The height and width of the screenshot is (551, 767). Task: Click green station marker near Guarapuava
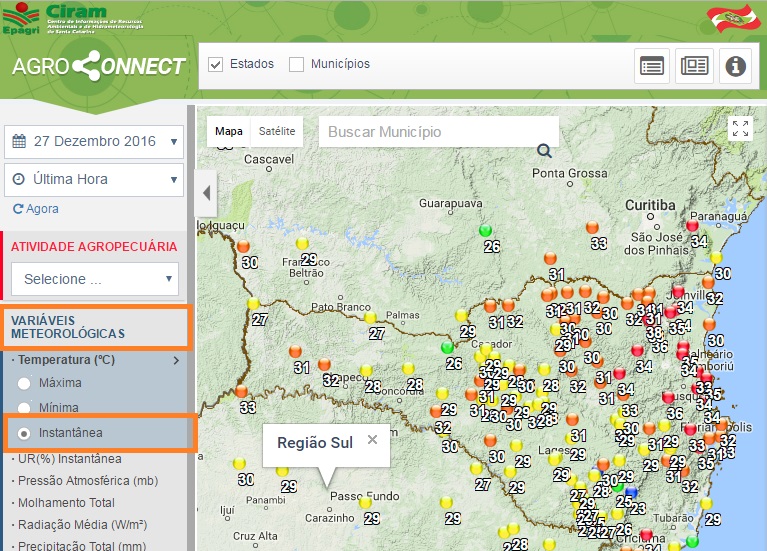pyautogui.click(x=485, y=230)
